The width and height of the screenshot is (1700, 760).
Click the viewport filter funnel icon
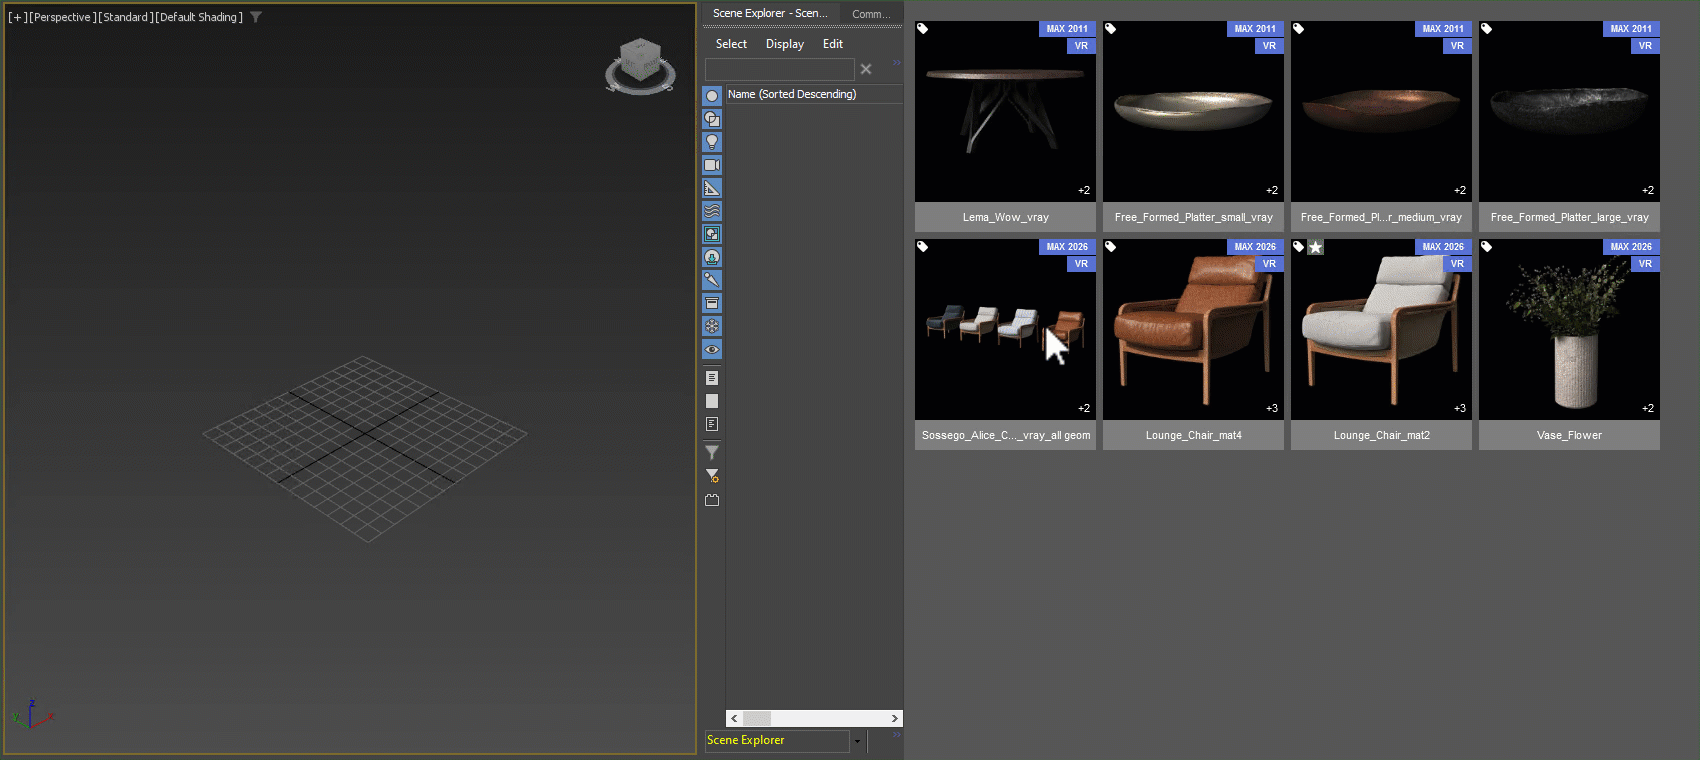click(x=256, y=17)
